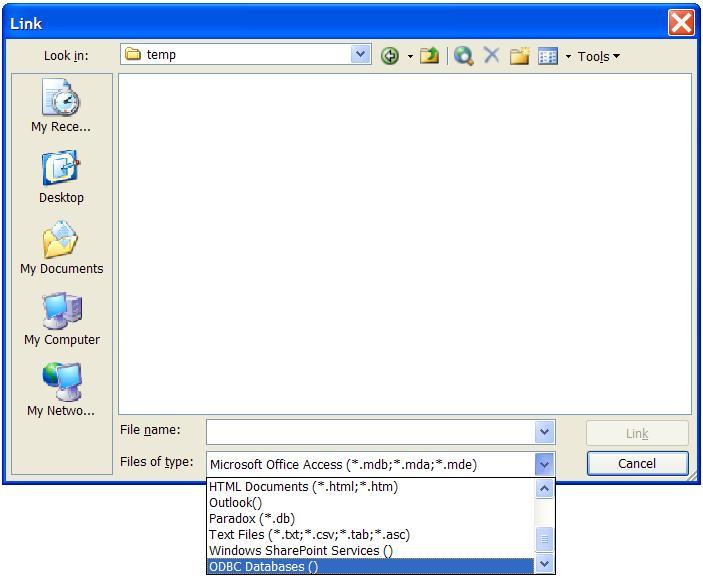703x579 pixels.
Task: Click the File name input field
Action: click(370, 432)
